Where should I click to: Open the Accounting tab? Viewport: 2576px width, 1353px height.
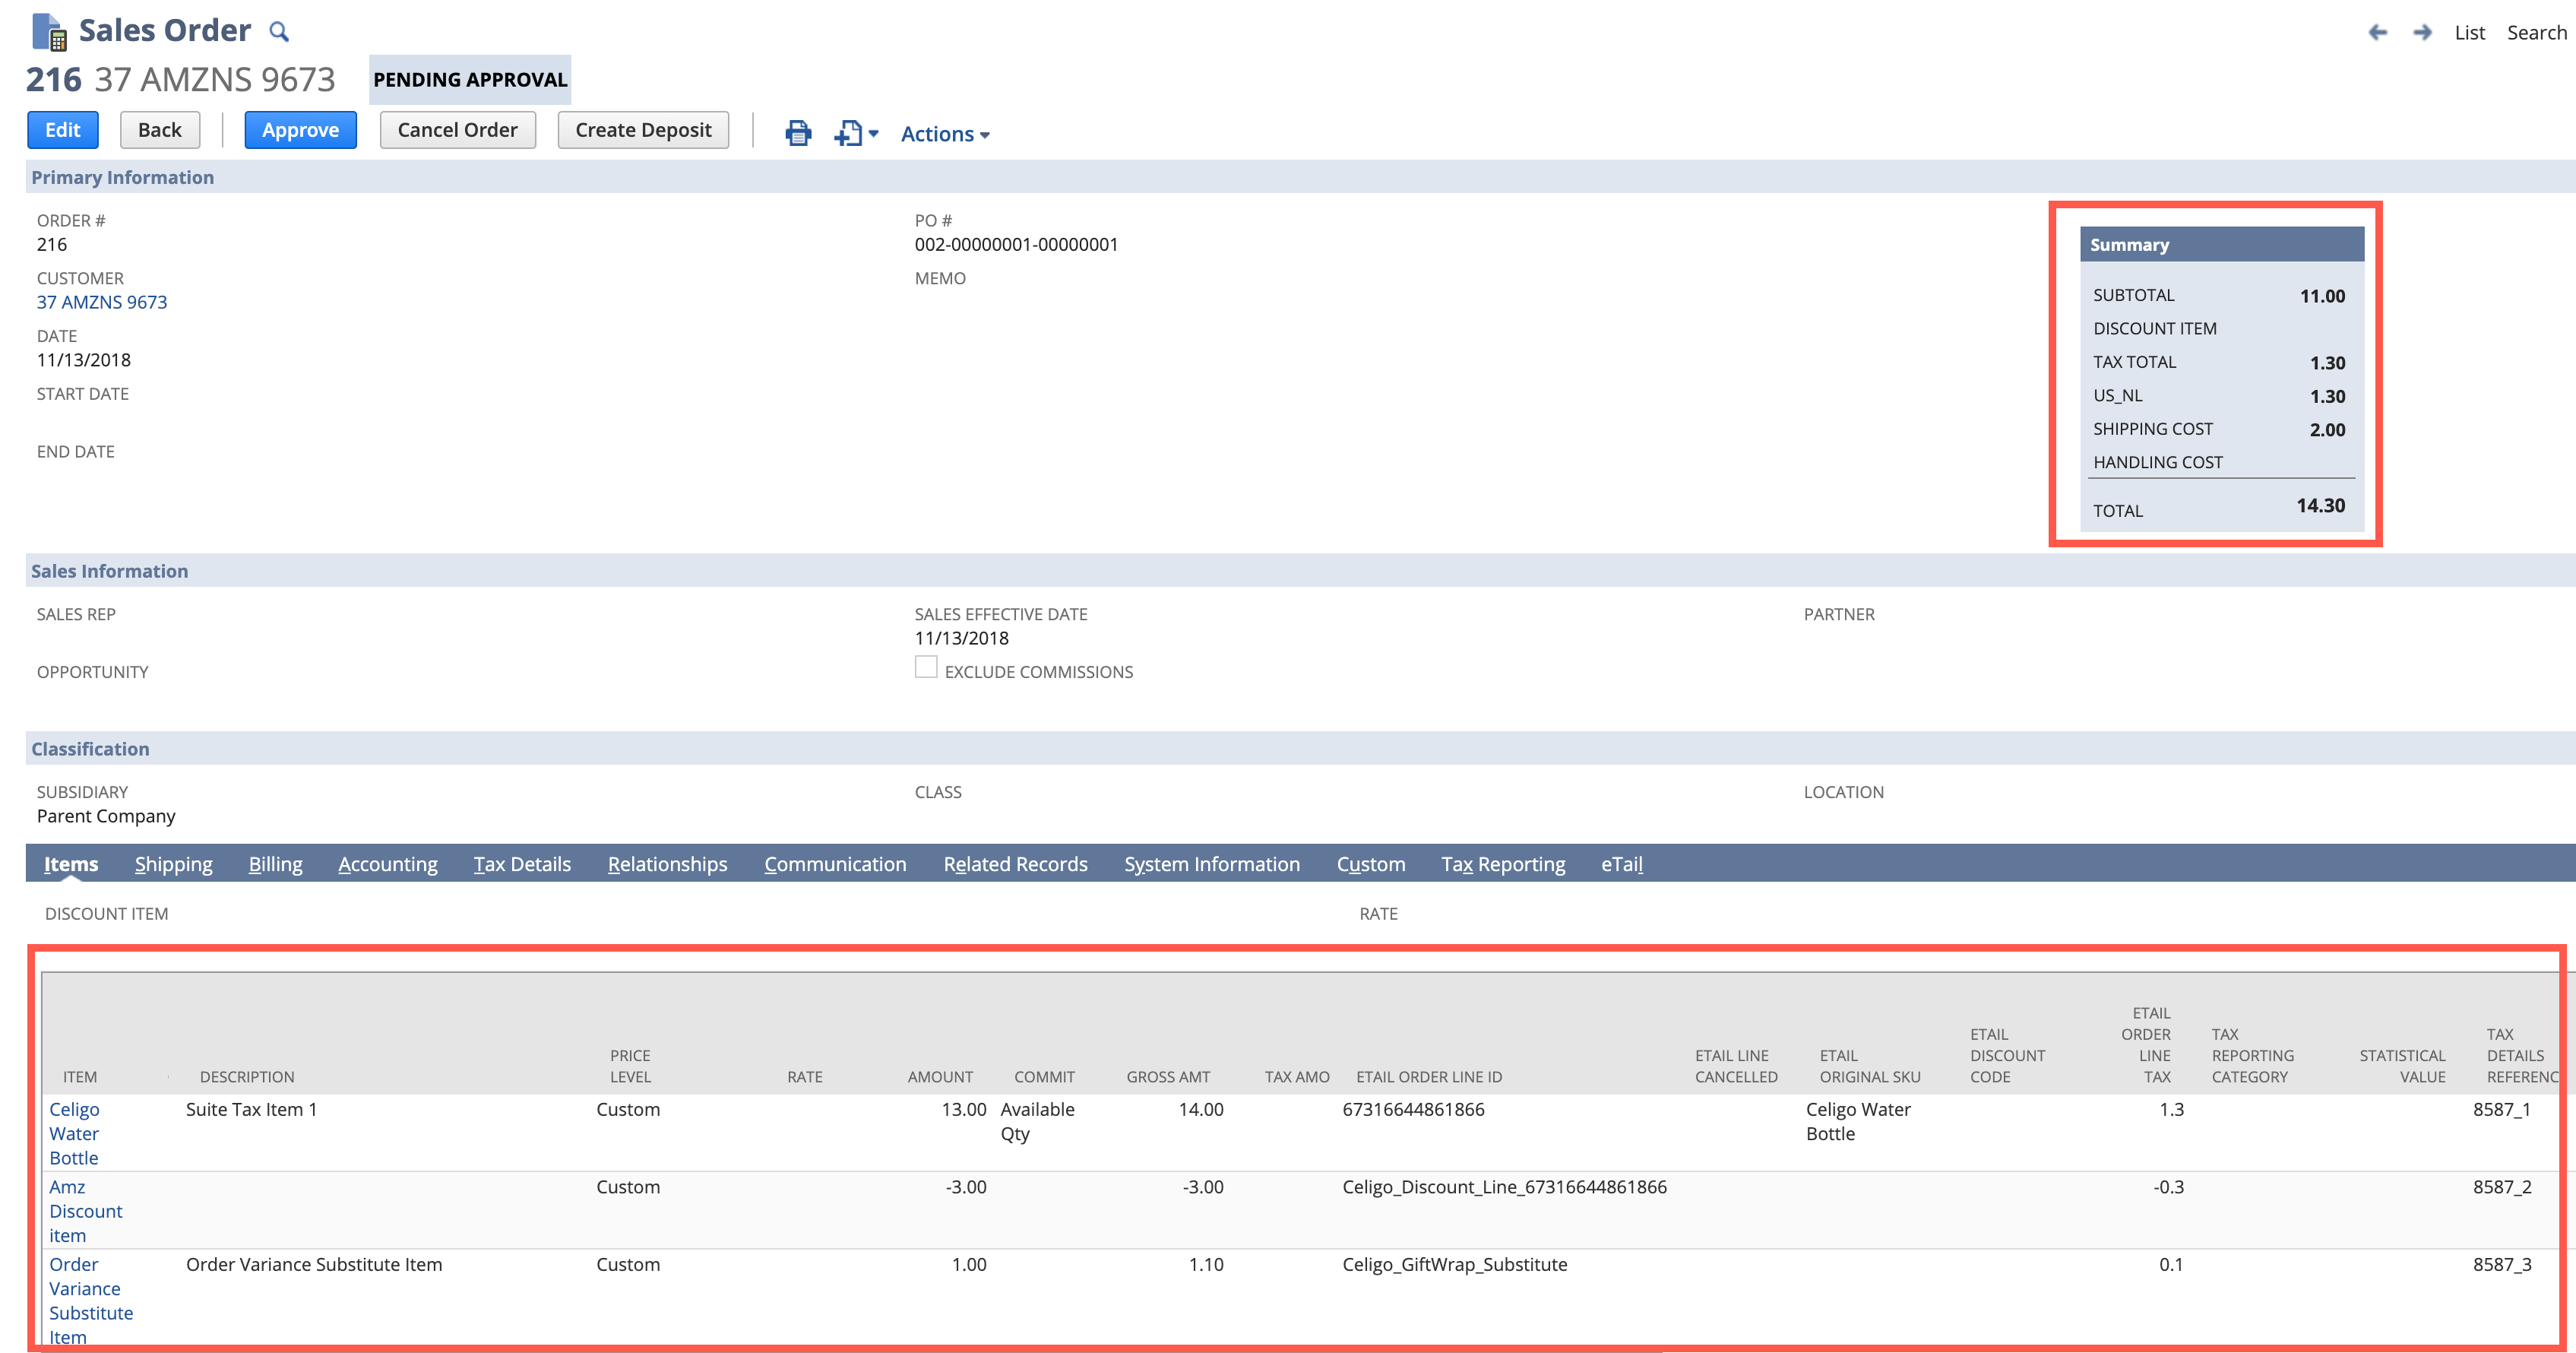click(388, 864)
